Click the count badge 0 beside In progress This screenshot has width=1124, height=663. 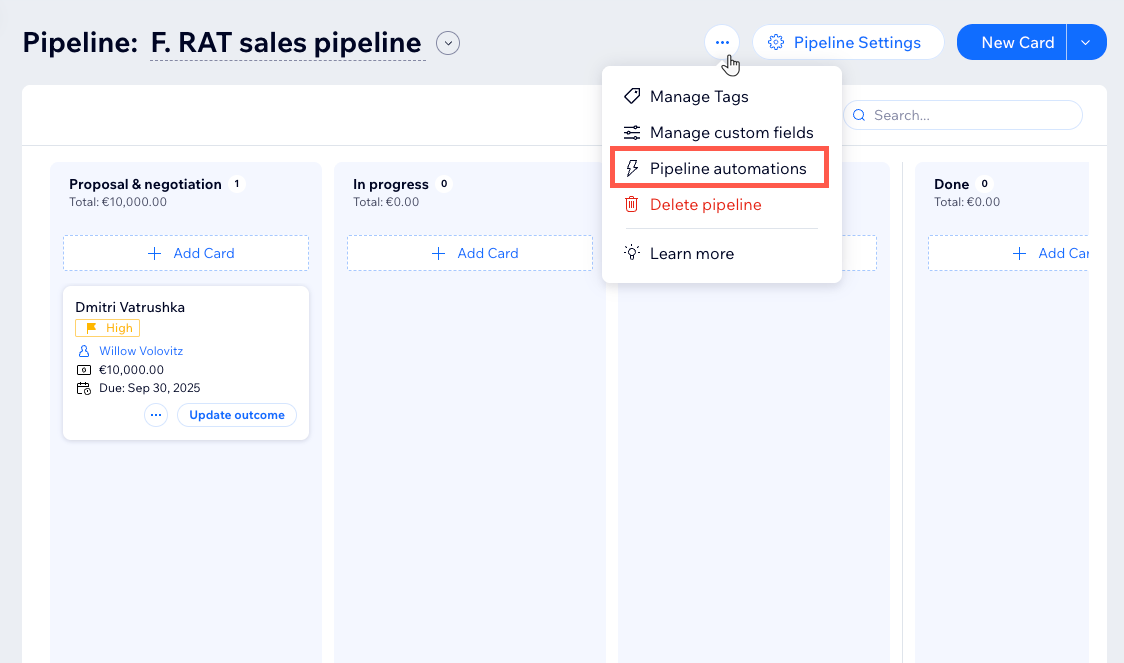coord(444,184)
